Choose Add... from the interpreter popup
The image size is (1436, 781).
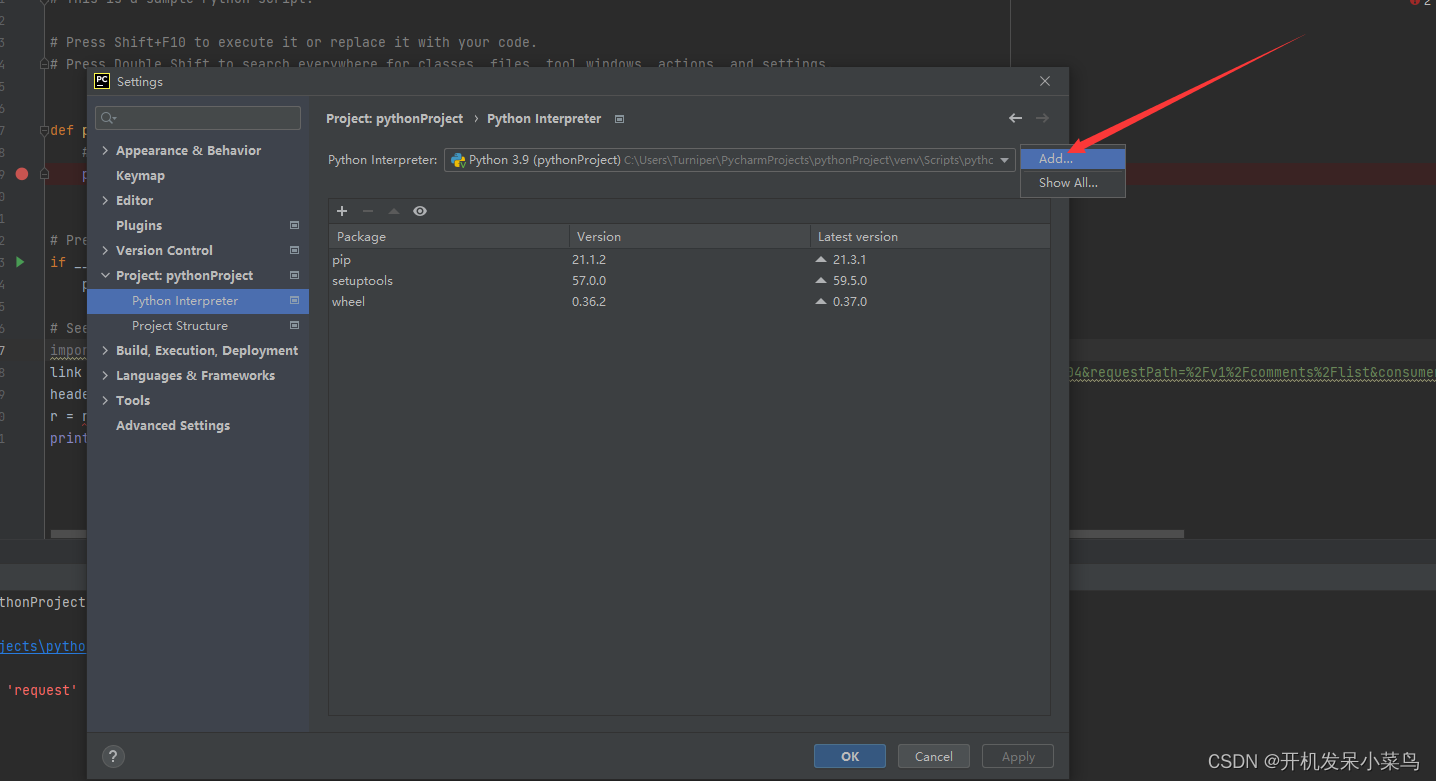1073,158
